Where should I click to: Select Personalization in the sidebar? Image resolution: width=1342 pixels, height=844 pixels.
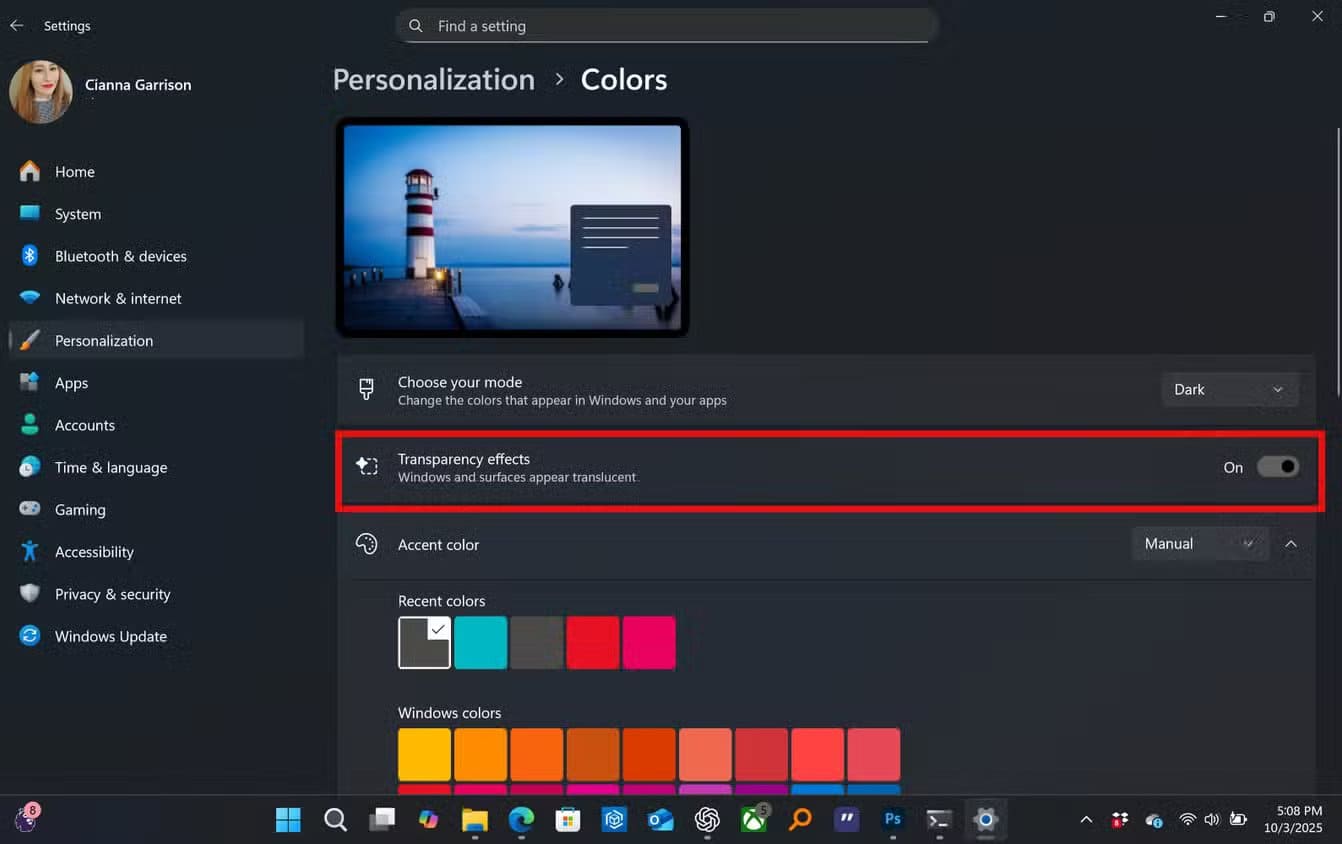156,340
